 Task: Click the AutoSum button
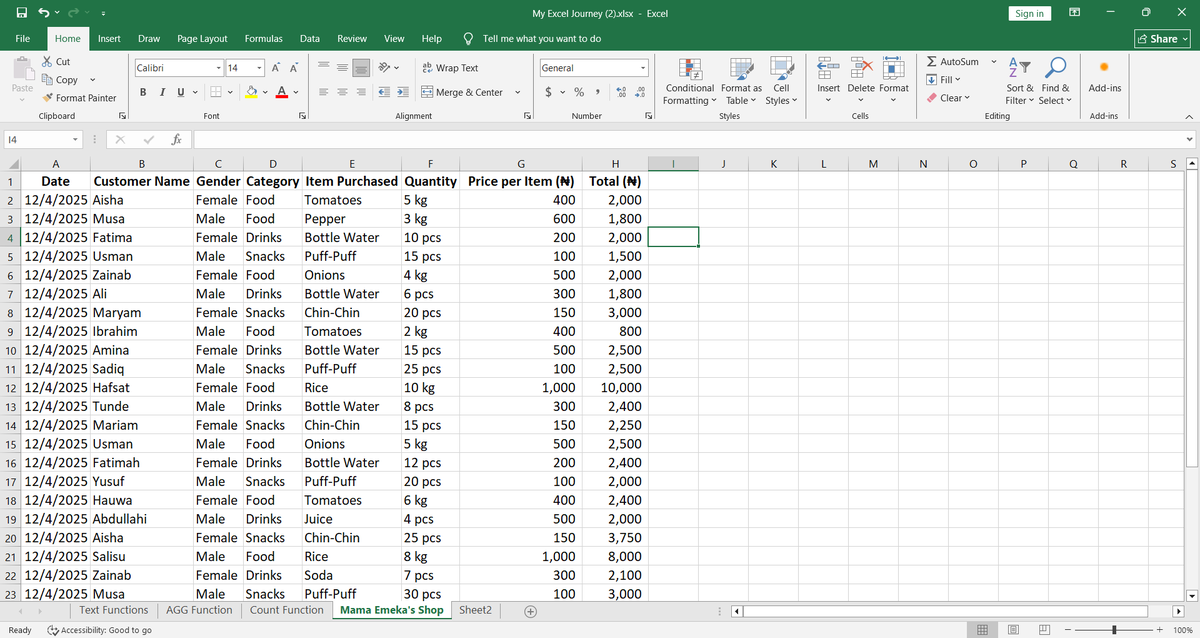(x=953, y=62)
